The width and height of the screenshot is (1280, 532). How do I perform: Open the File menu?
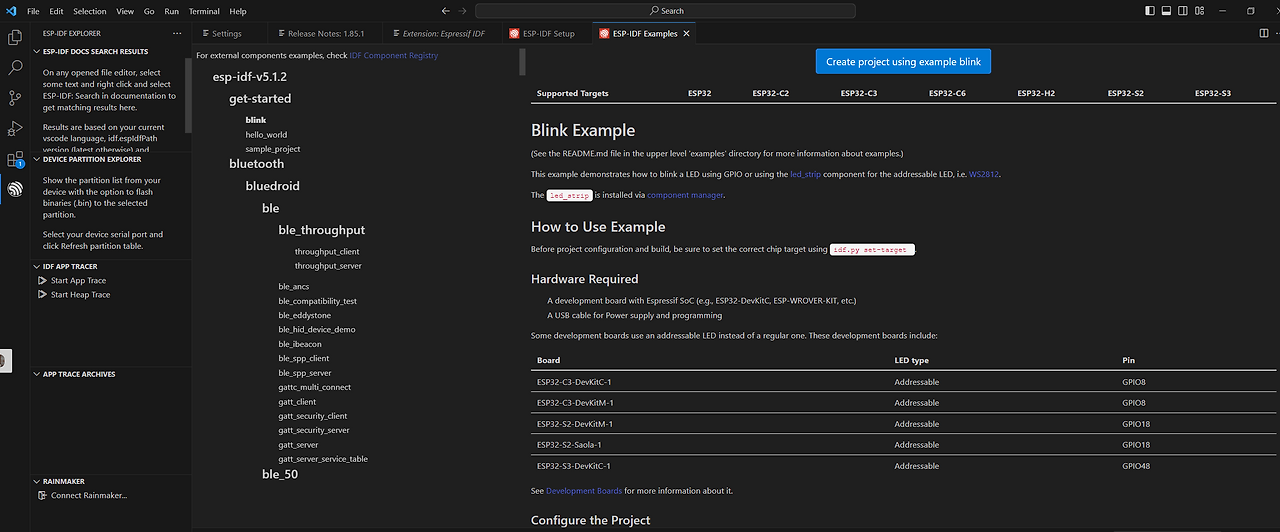34,11
